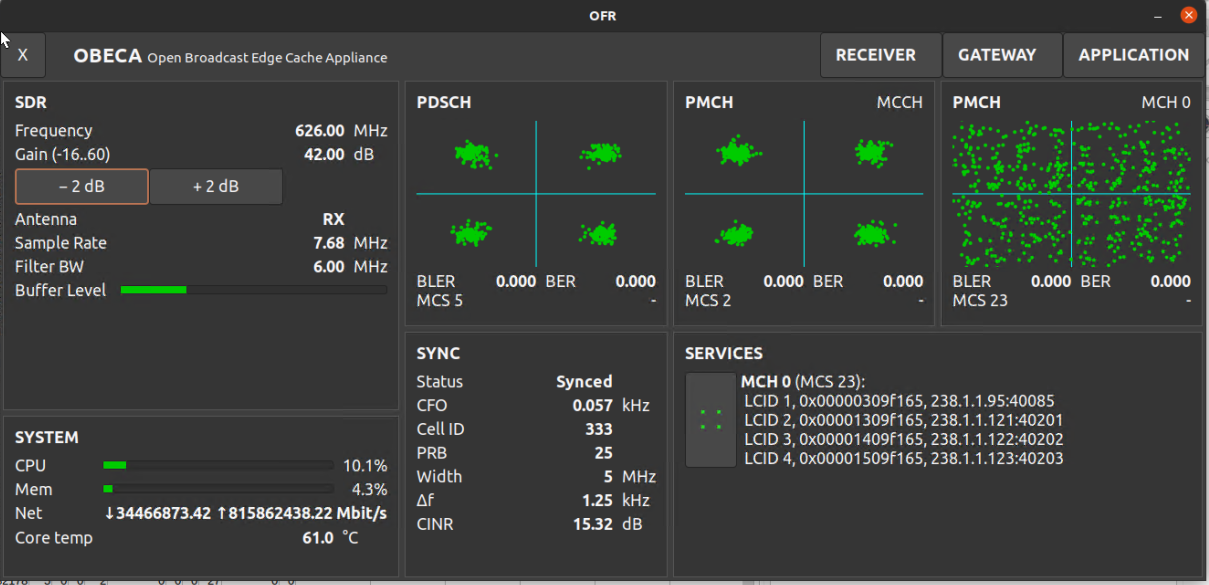Click the downlink arrow next to Net throughput
Viewport: 1209px width, 585px height.
tap(108, 513)
